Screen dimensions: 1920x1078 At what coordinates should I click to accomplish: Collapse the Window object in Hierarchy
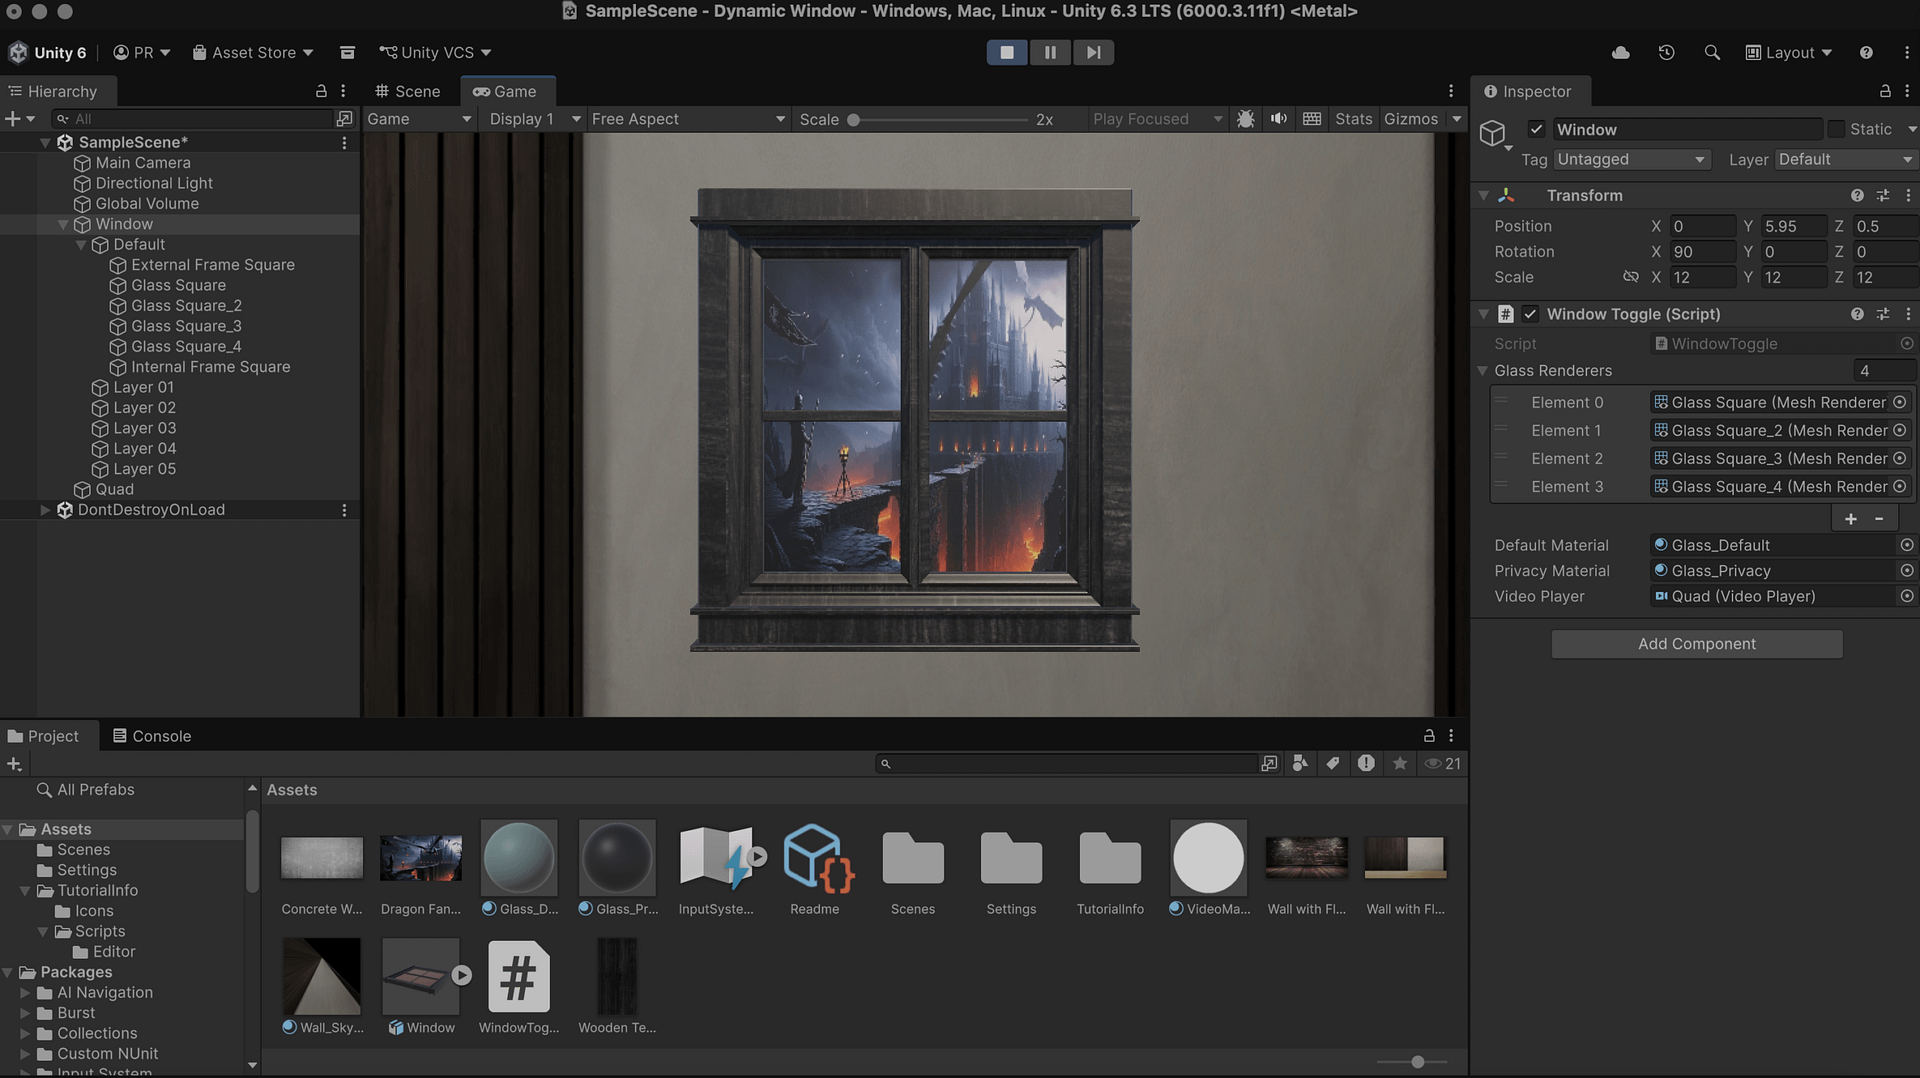coord(63,225)
